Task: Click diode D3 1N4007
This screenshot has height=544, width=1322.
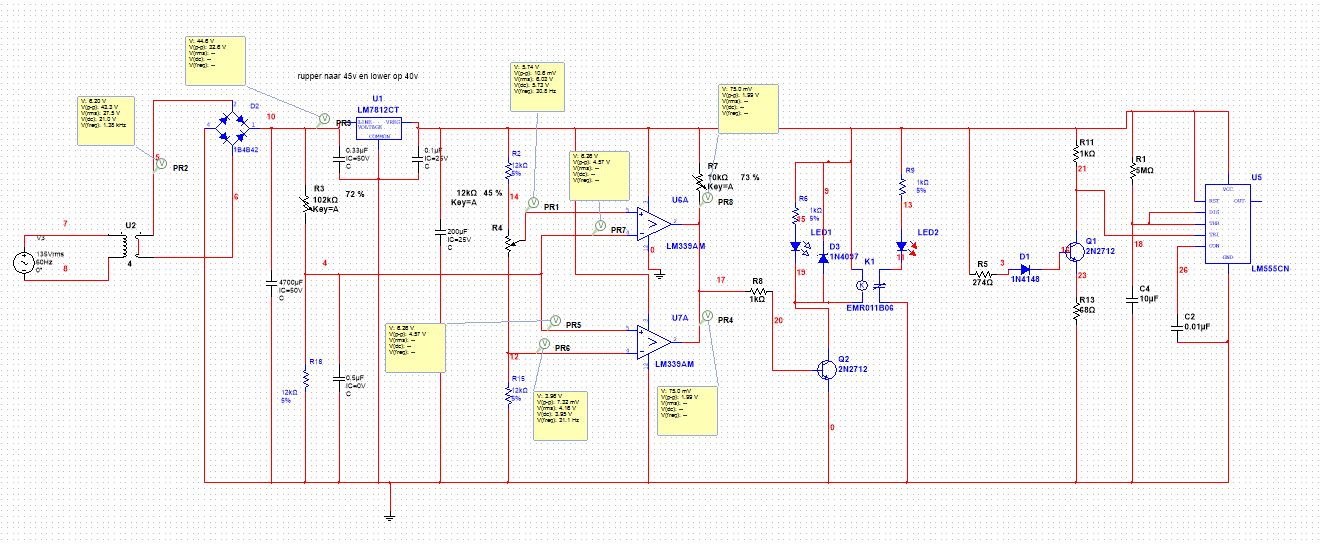Action: click(823, 257)
